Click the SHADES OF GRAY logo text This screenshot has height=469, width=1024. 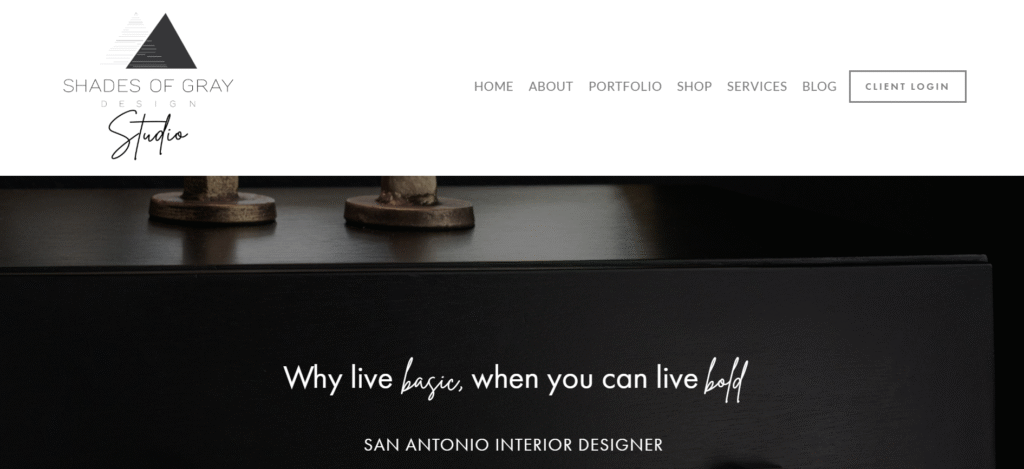[148, 86]
